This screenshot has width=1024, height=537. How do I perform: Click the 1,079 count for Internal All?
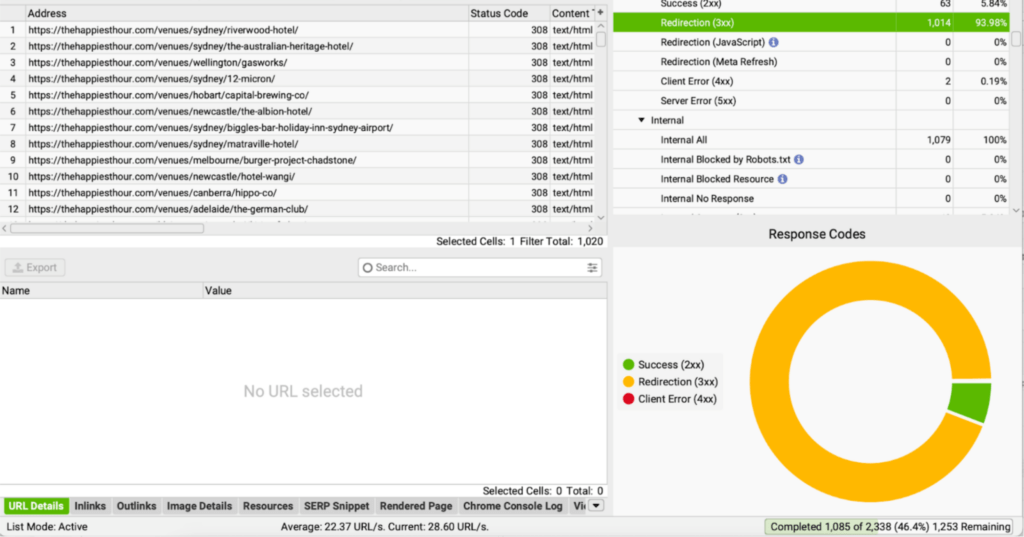point(938,140)
